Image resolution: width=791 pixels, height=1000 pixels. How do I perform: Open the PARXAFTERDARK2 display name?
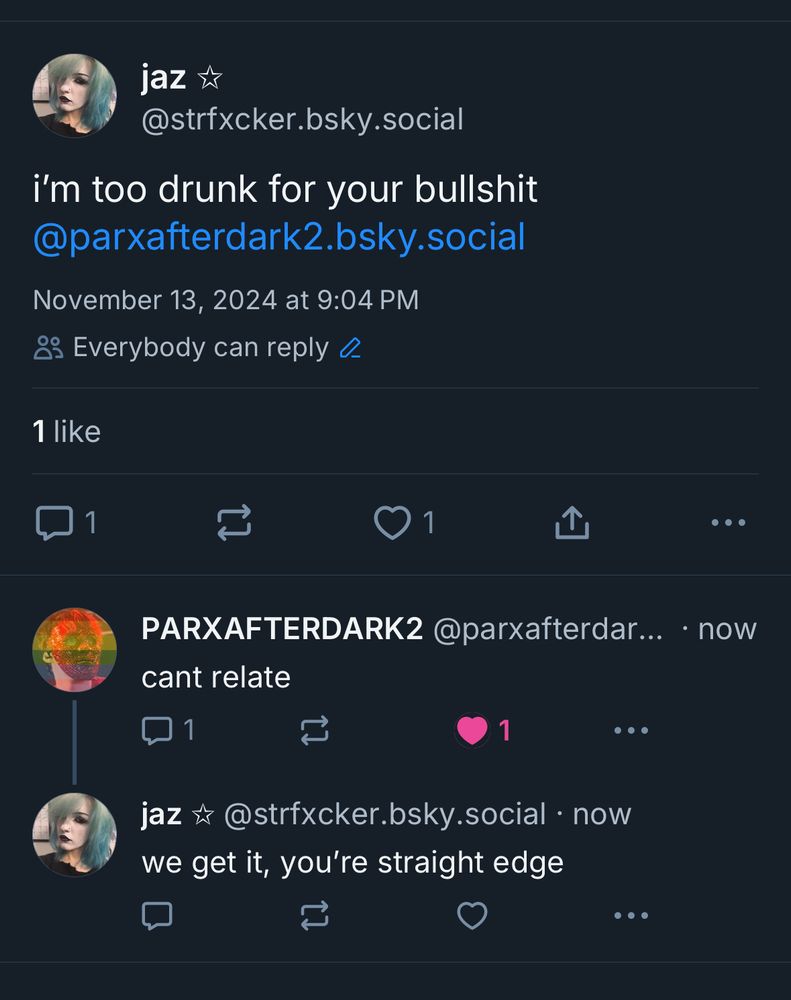tap(282, 629)
